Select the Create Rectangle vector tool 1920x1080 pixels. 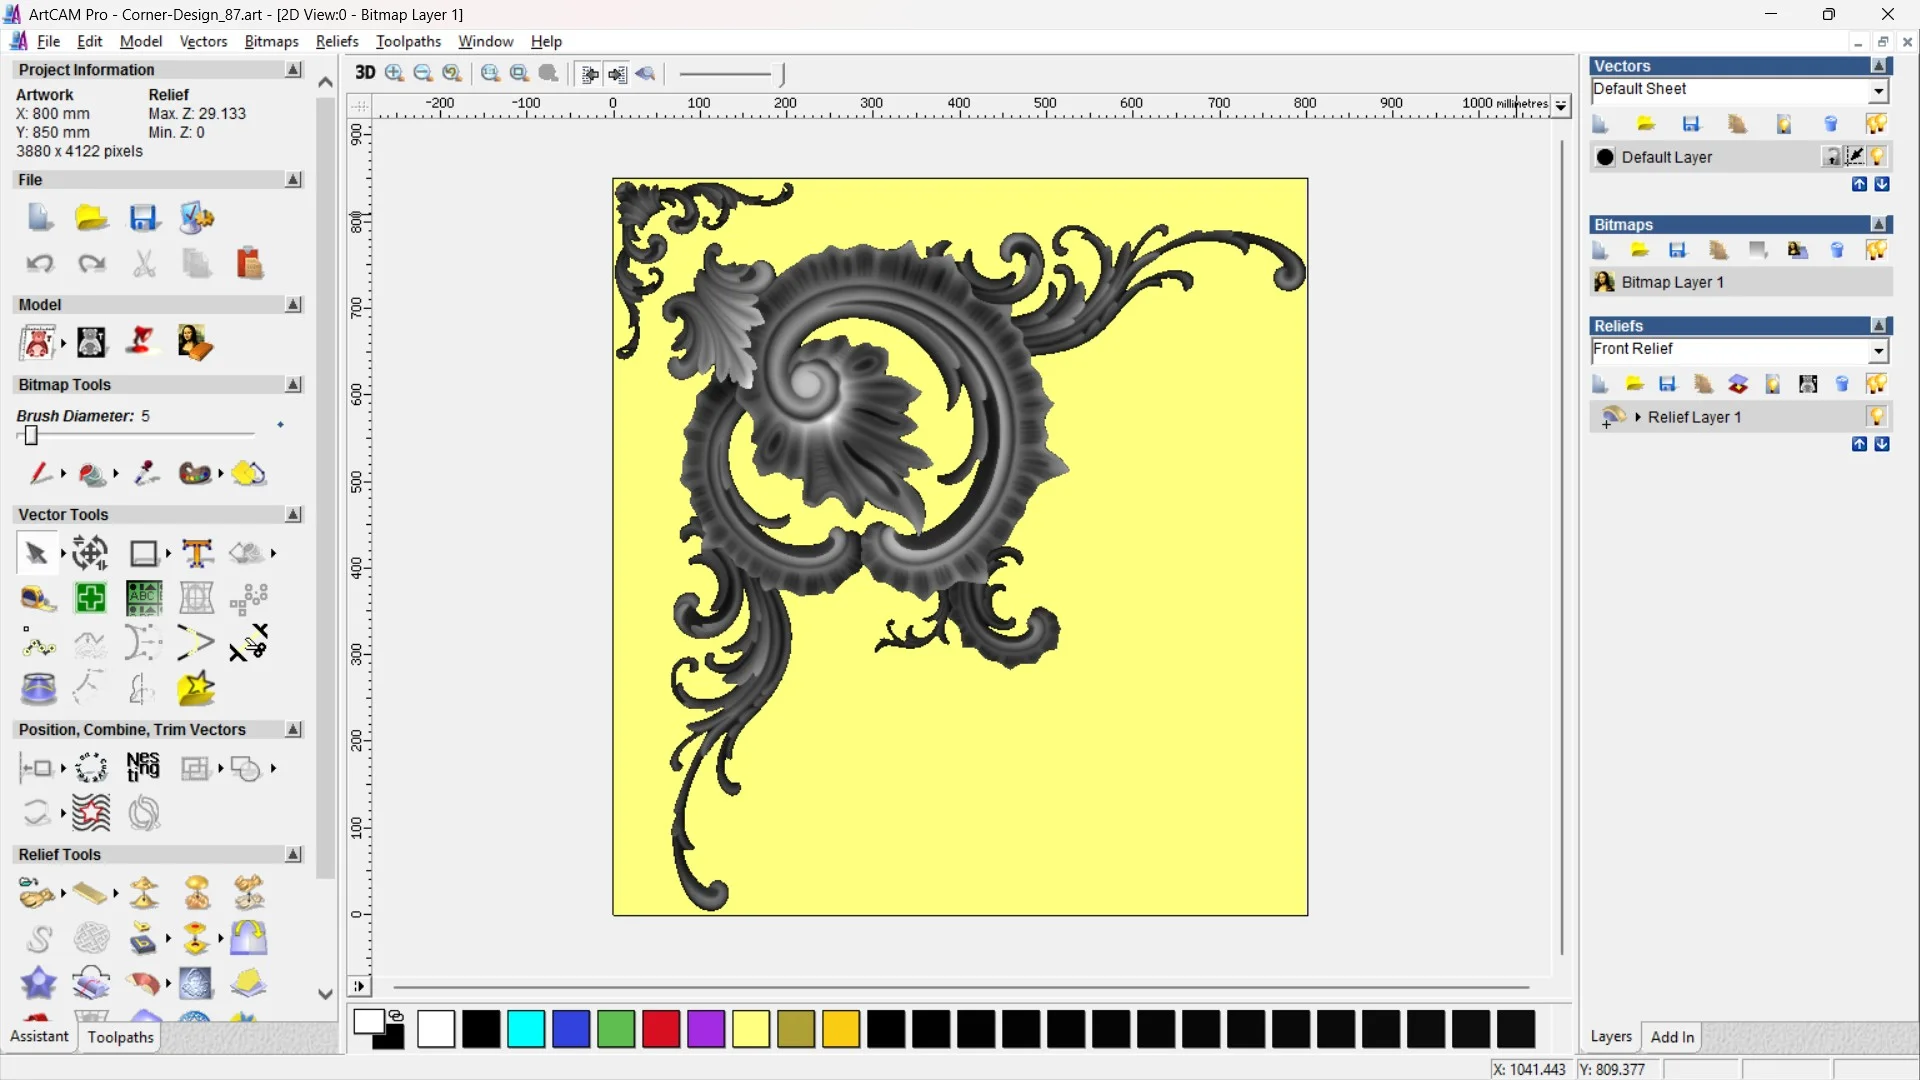(146, 553)
